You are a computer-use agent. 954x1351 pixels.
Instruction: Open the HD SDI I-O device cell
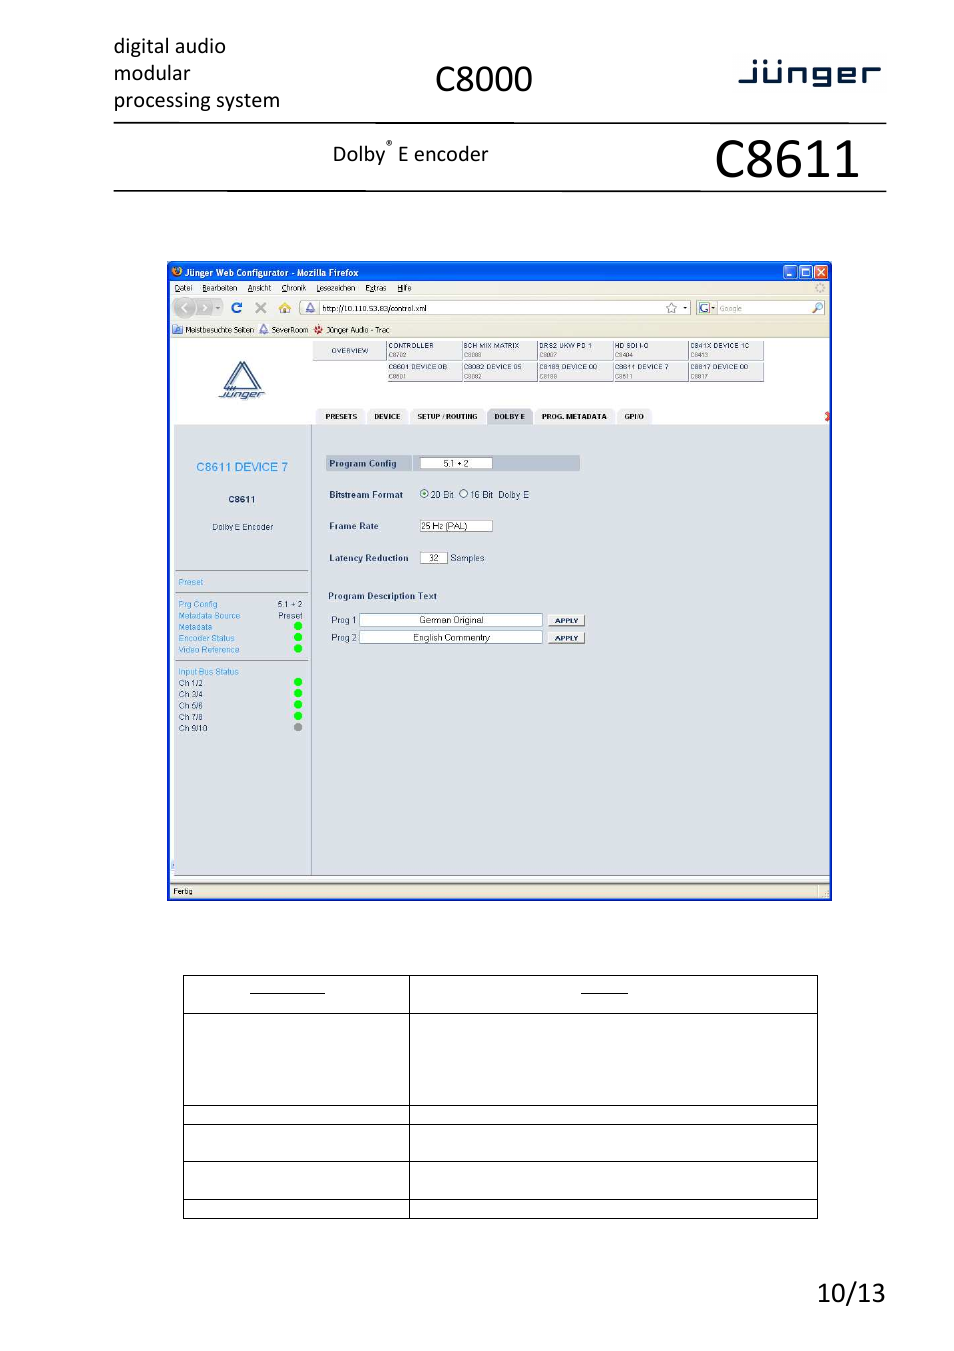650,350
